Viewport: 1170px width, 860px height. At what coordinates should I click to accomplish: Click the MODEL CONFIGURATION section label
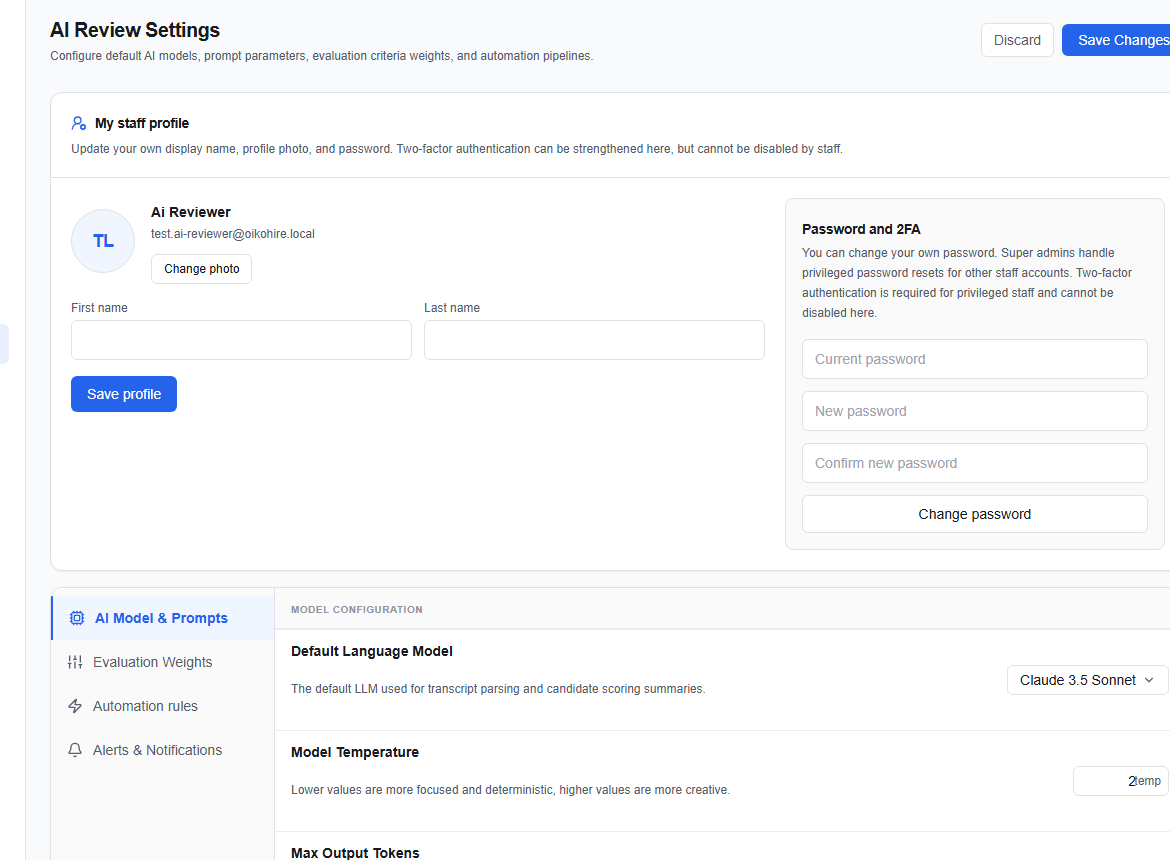tap(357, 609)
